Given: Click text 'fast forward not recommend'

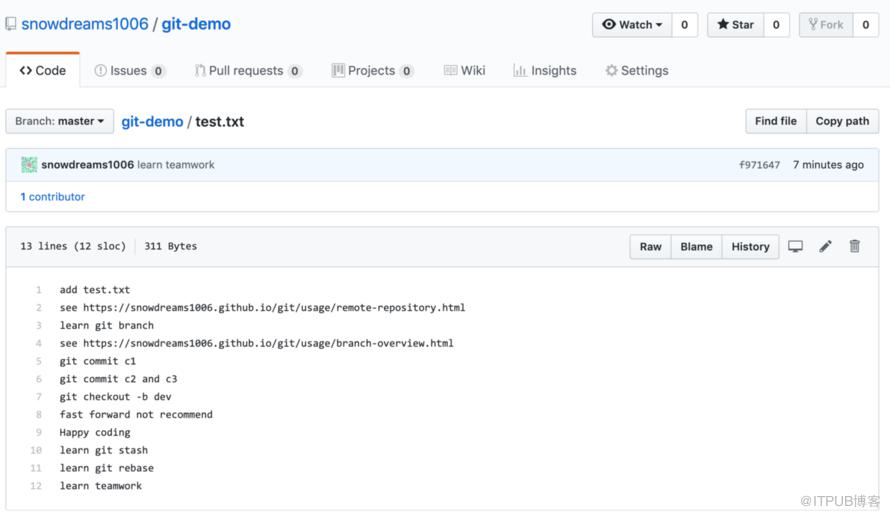Looking at the screenshot, I should point(136,414).
